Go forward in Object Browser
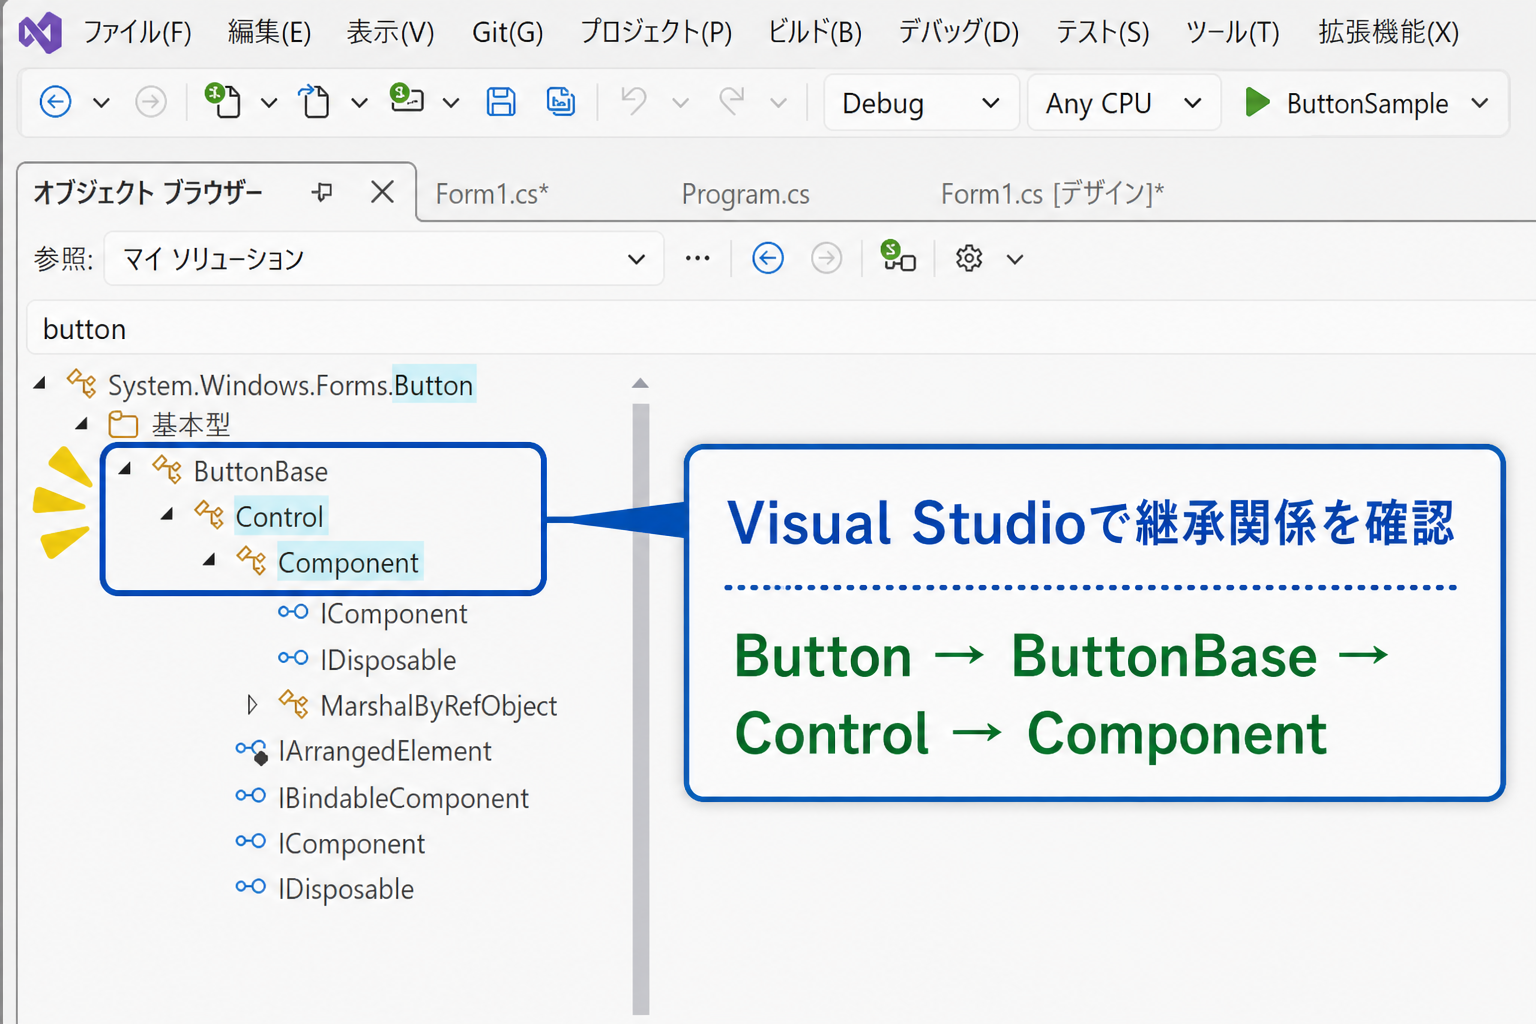Image resolution: width=1536 pixels, height=1024 pixels. (x=826, y=259)
